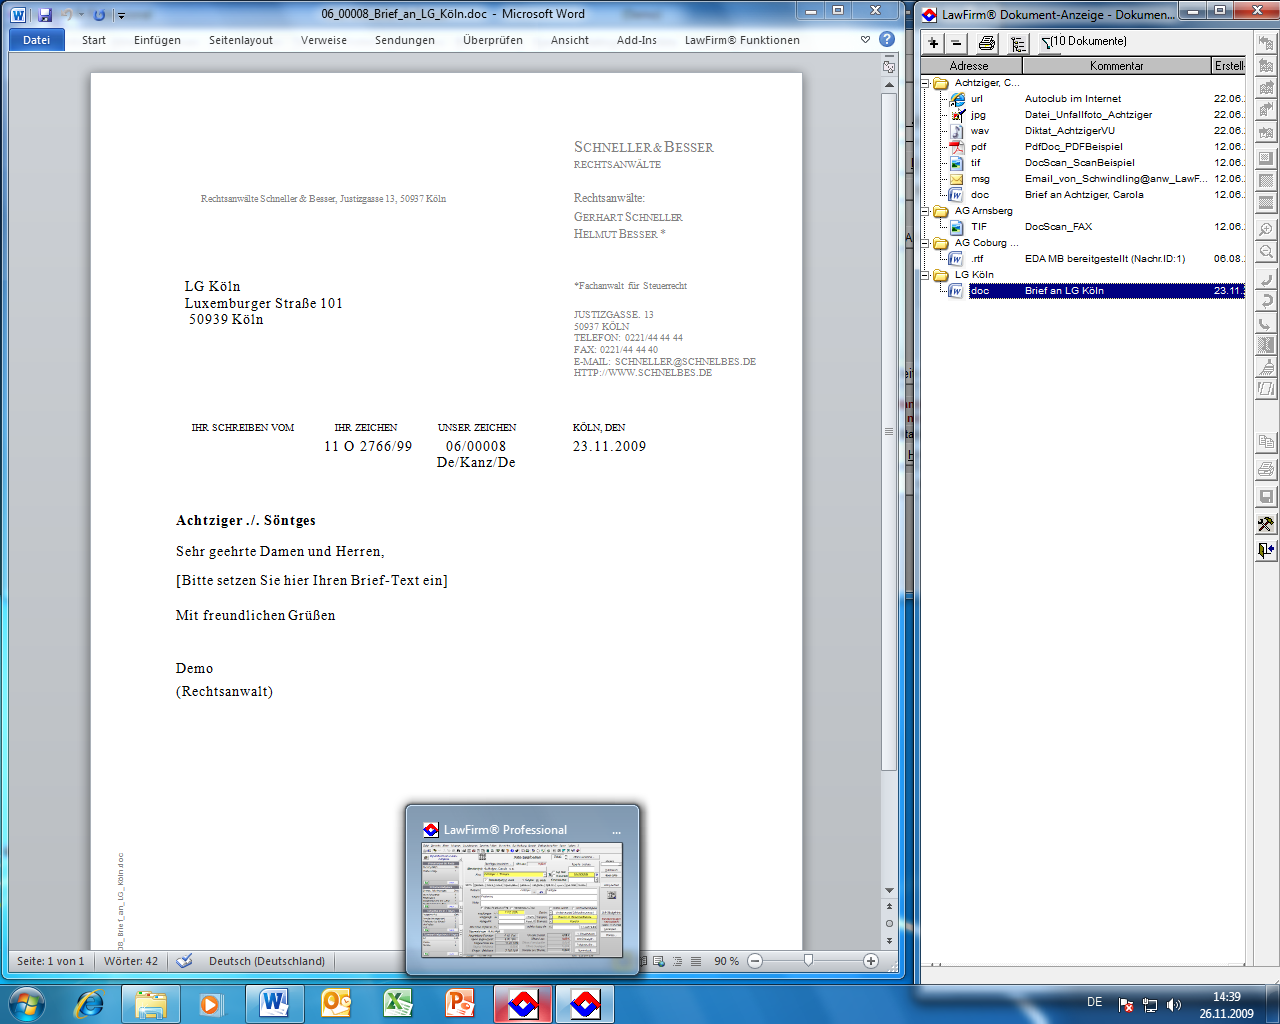Select the PdfDoc_PDFBeispiel document entry
1280x1024 pixels.
coord(1073,147)
